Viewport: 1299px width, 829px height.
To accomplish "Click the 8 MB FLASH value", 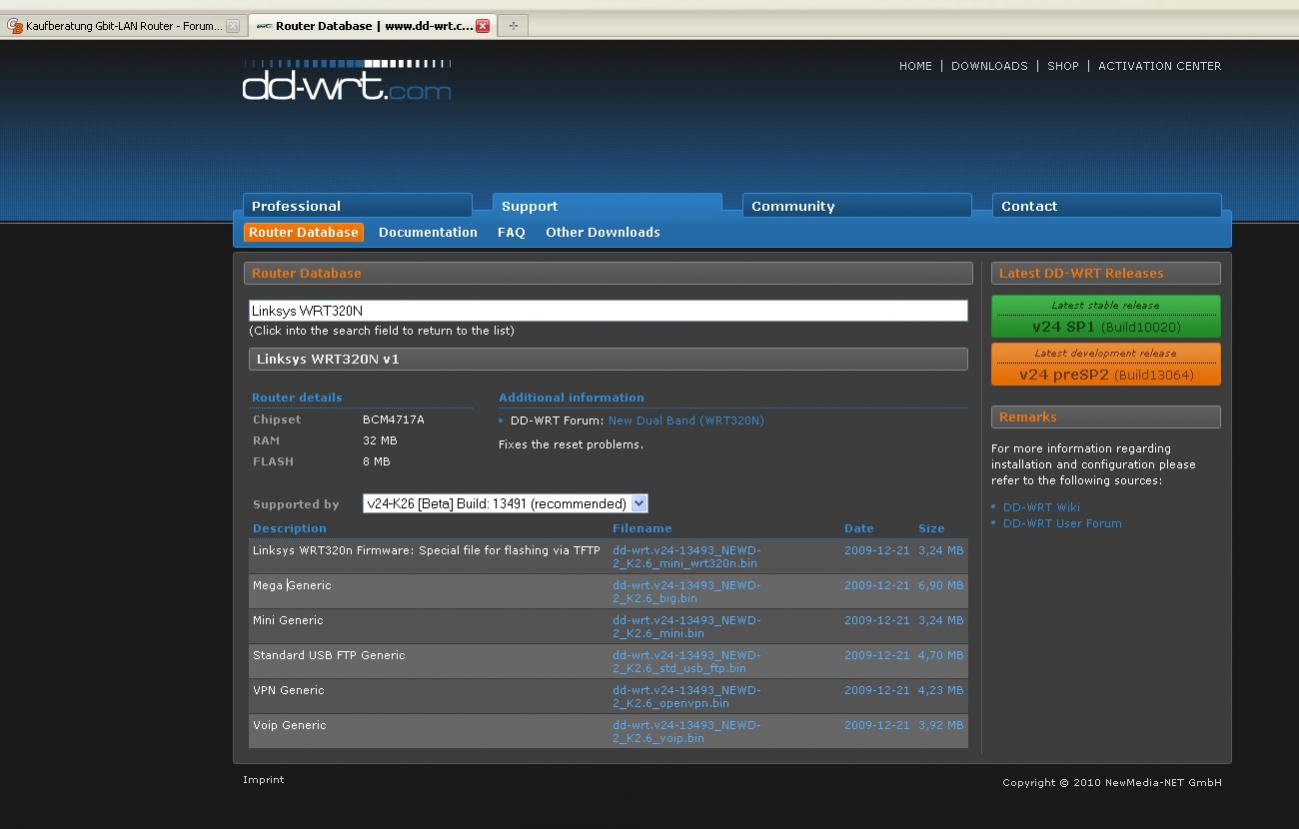I will (377, 462).
